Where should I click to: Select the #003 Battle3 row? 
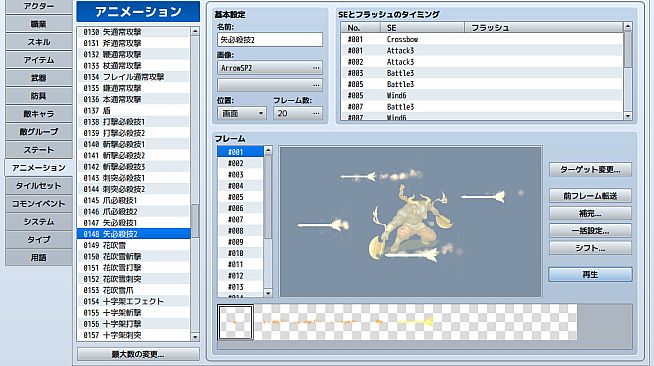point(482,73)
